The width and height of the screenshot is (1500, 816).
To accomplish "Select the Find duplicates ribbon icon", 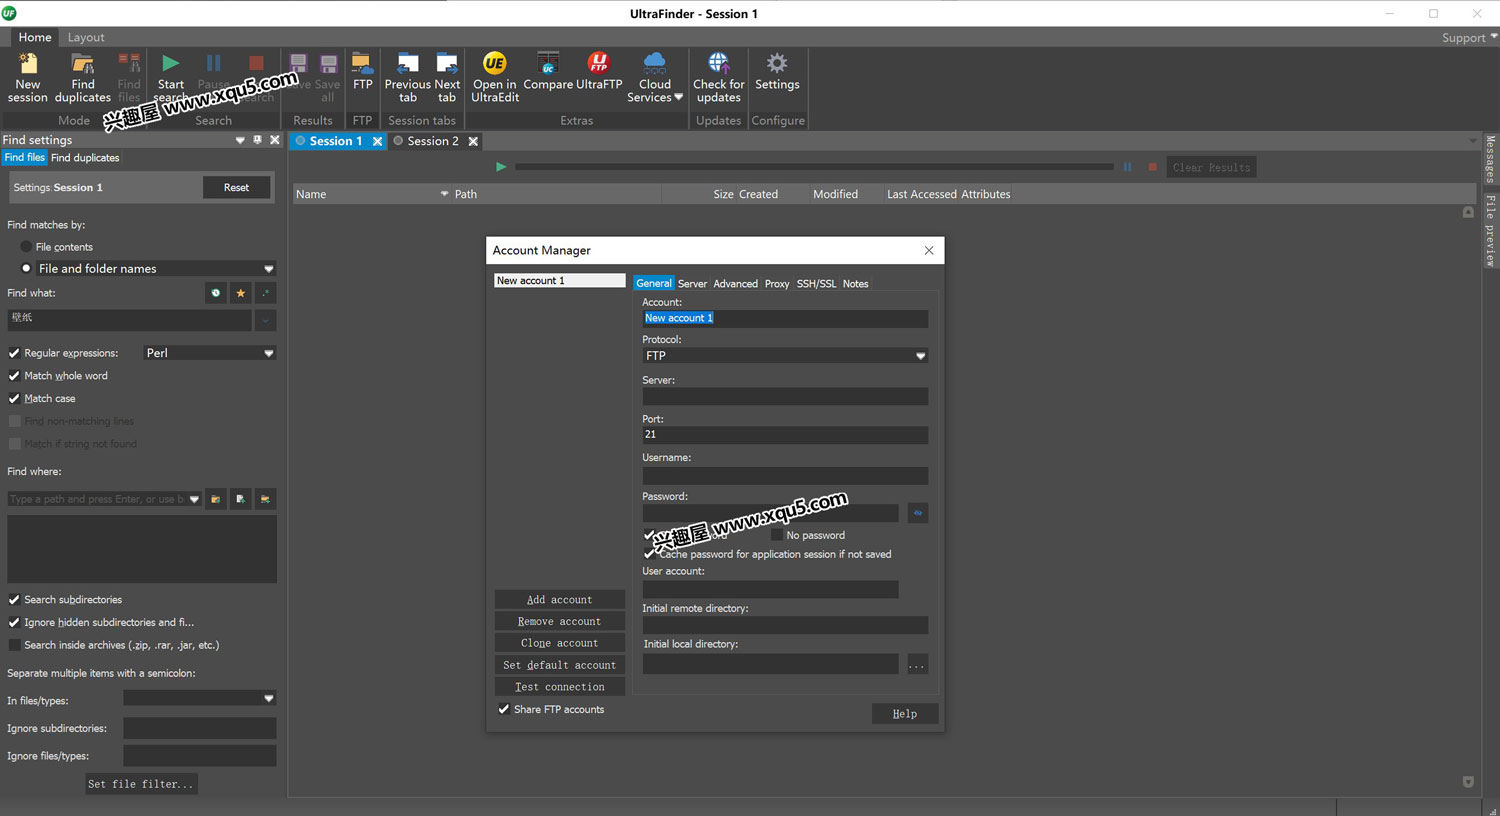I will click(x=83, y=64).
